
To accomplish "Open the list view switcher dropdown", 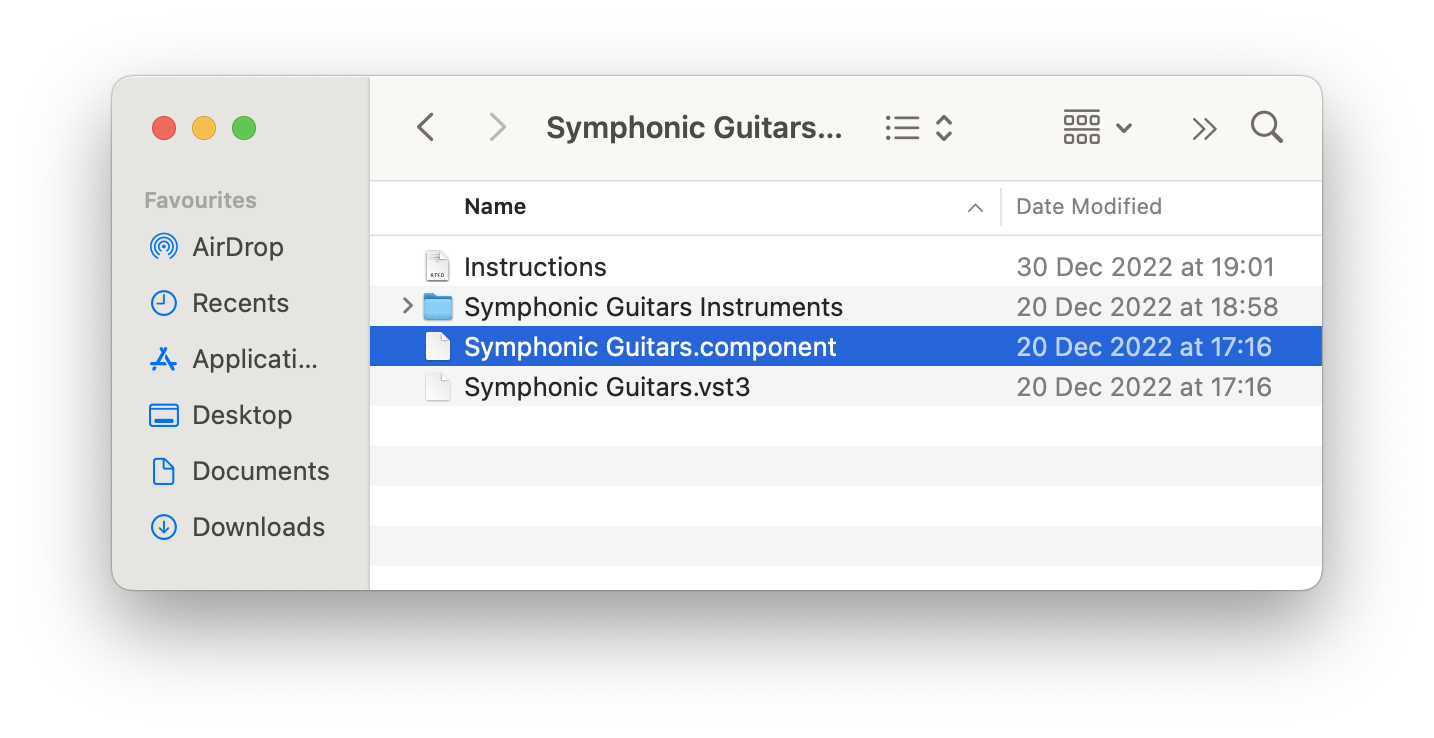I will click(x=919, y=128).
